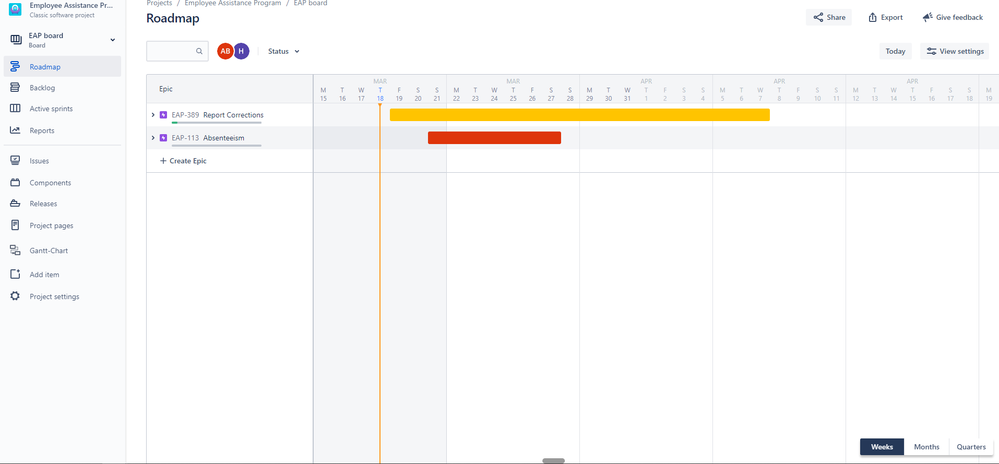Click the Employee Assistance Program project avatar icon
Image resolution: width=999 pixels, height=464 pixels.
[x=15, y=10]
